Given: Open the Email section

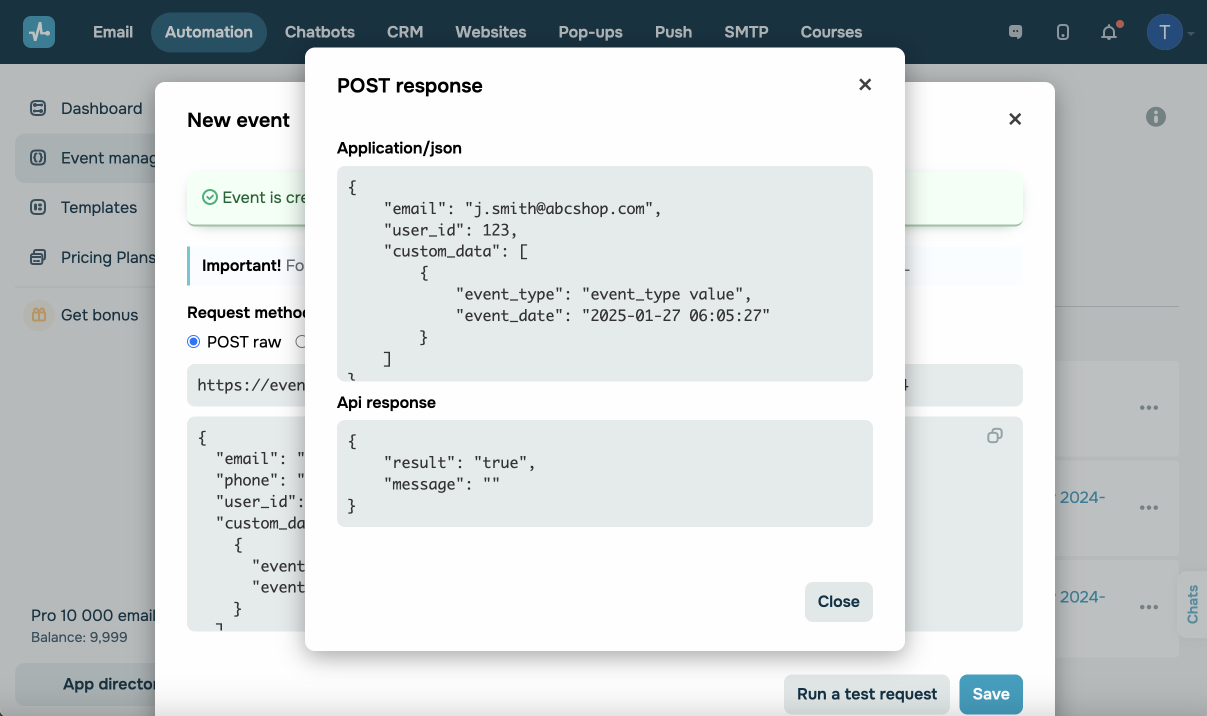Looking at the screenshot, I should [x=113, y=32].
